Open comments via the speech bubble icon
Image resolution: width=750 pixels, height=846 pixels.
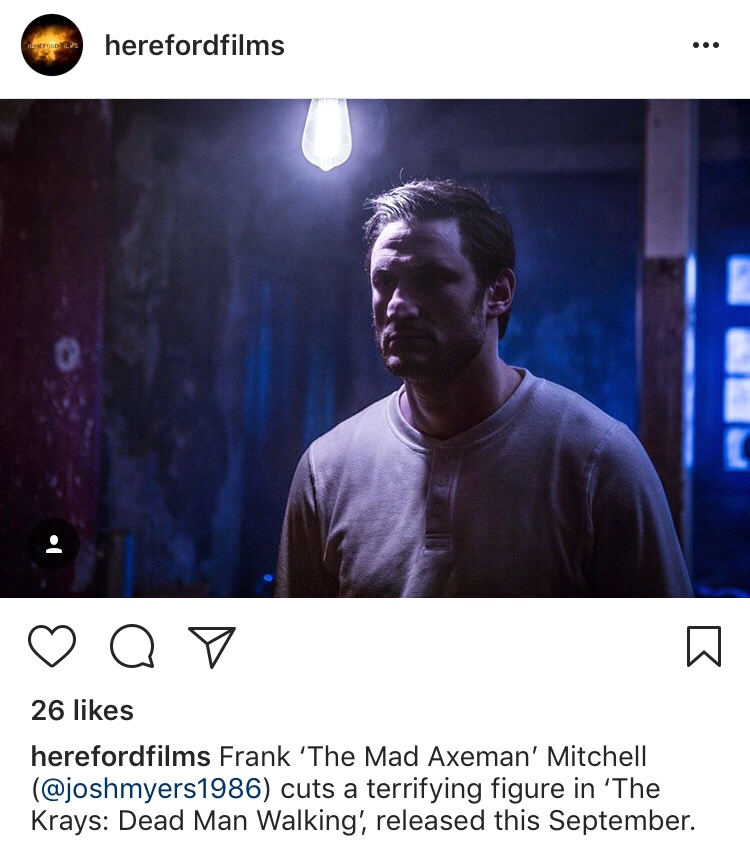pyautogui.click(x=132, y=646)
